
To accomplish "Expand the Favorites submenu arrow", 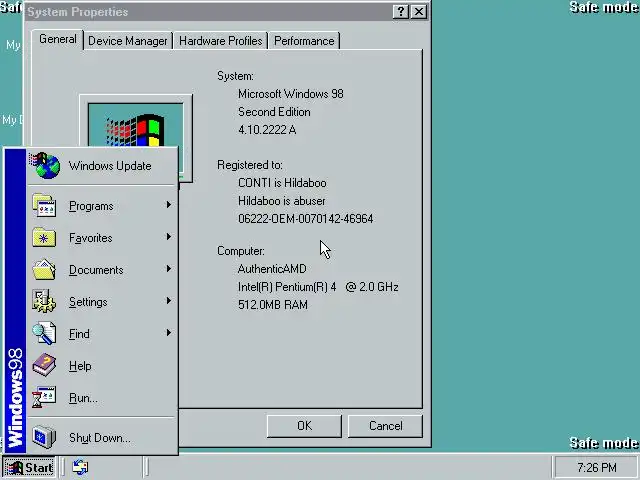I will 169,237.
